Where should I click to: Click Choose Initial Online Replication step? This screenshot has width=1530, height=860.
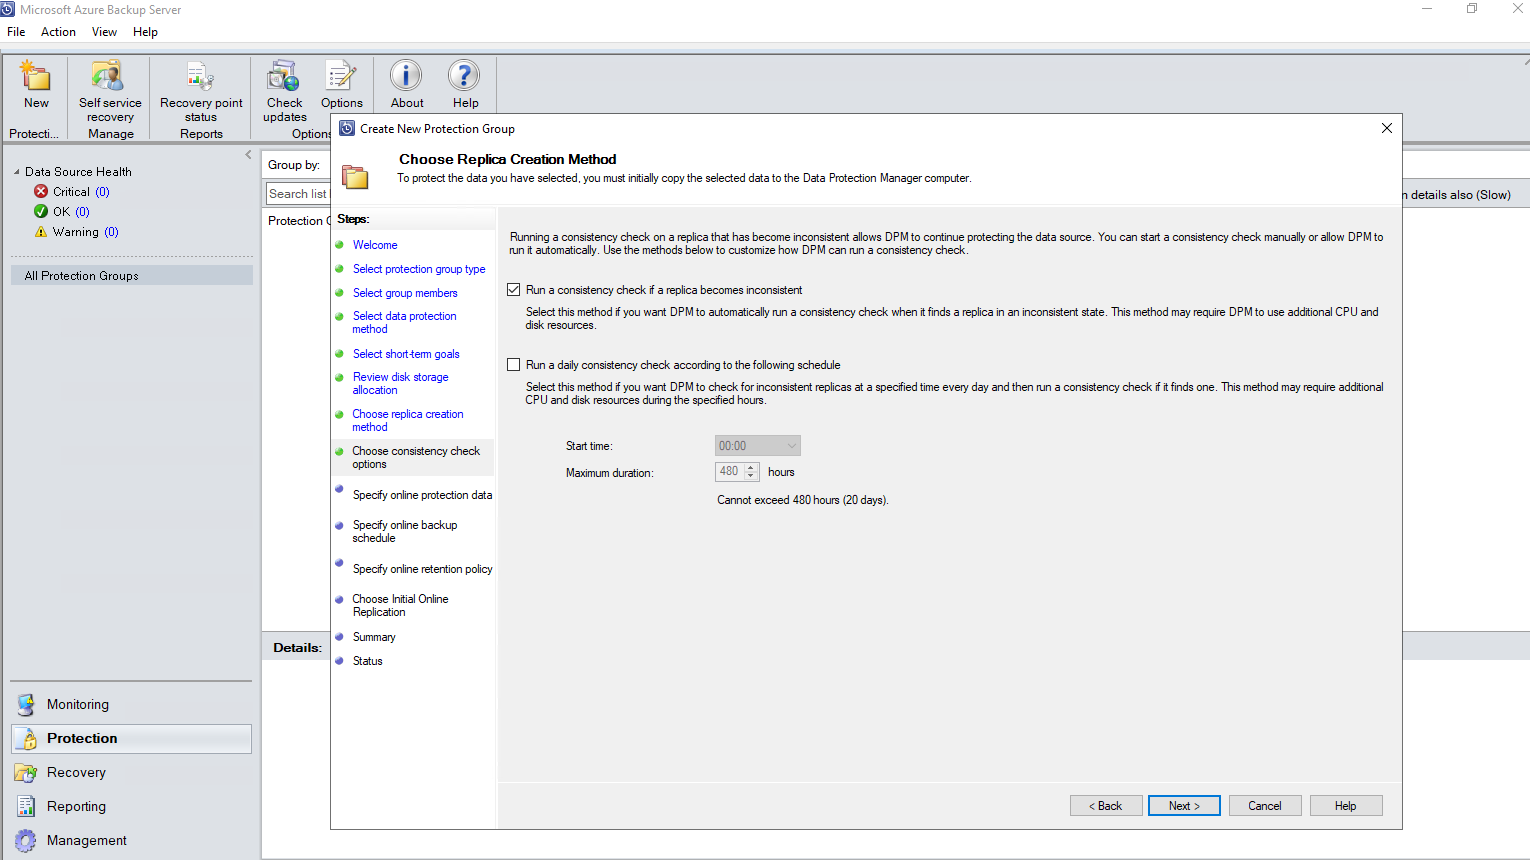[400, 605]
